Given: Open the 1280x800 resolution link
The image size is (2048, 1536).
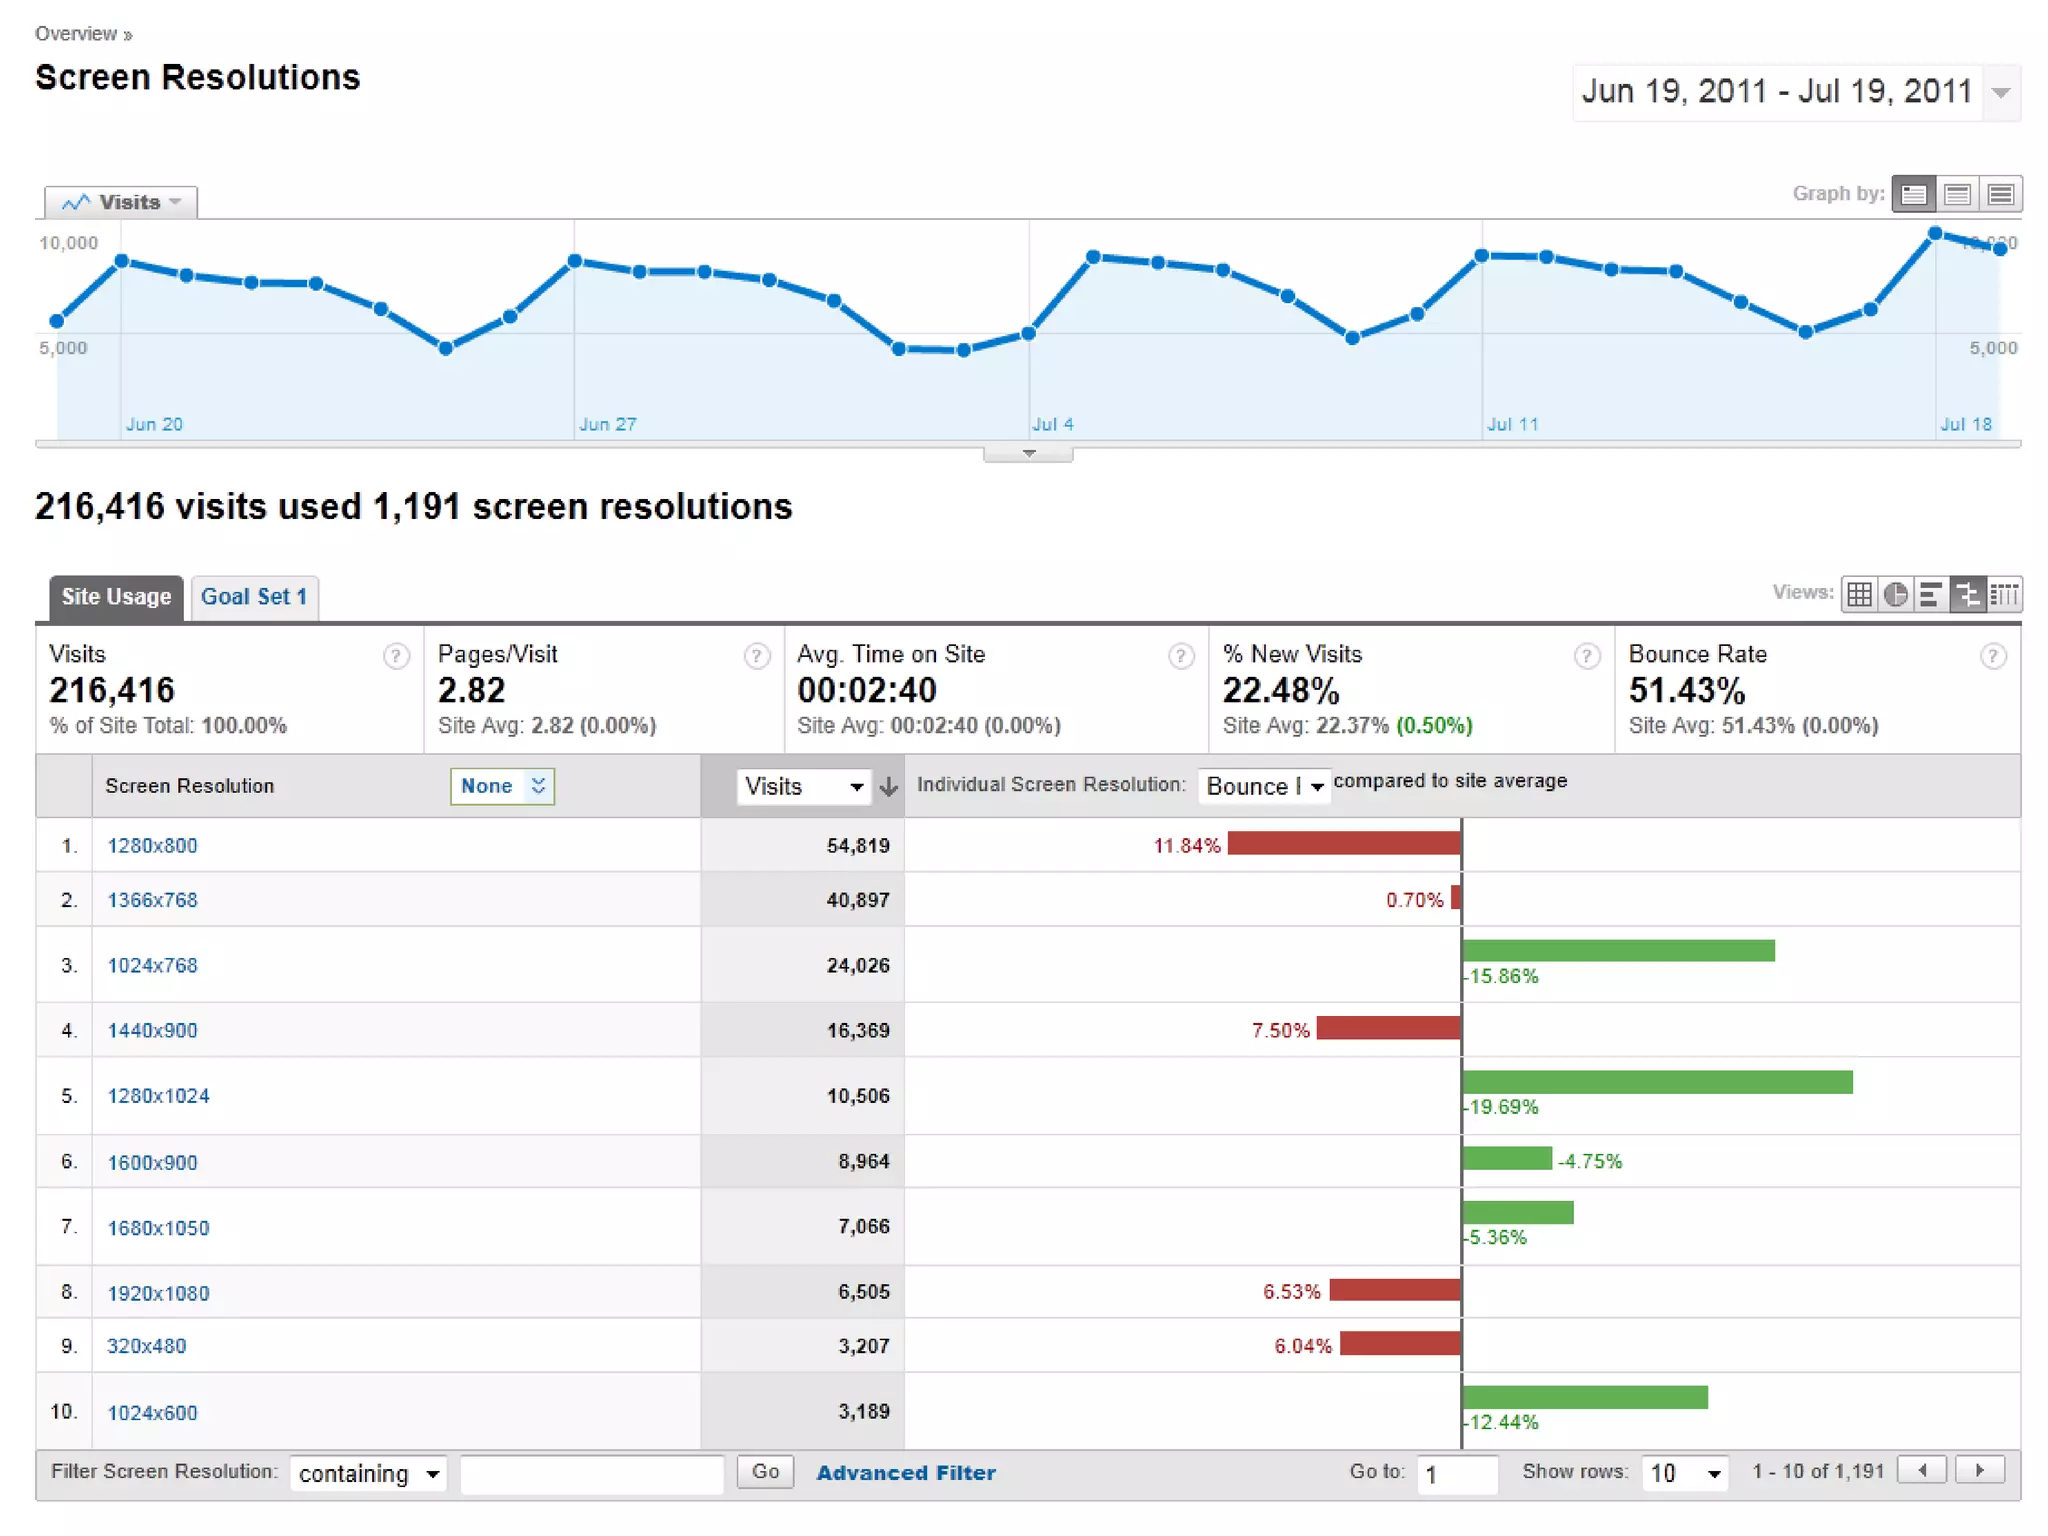Looking at the screenshot, I should point(152,846).
